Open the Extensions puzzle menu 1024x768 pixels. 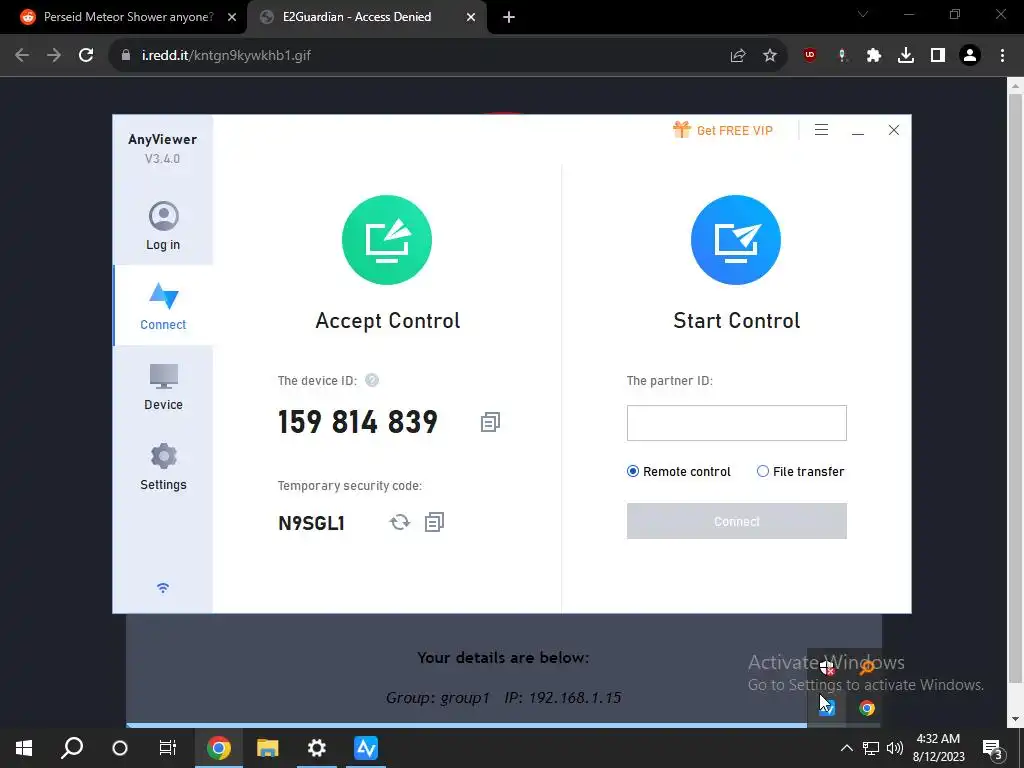tap(874, 56)
